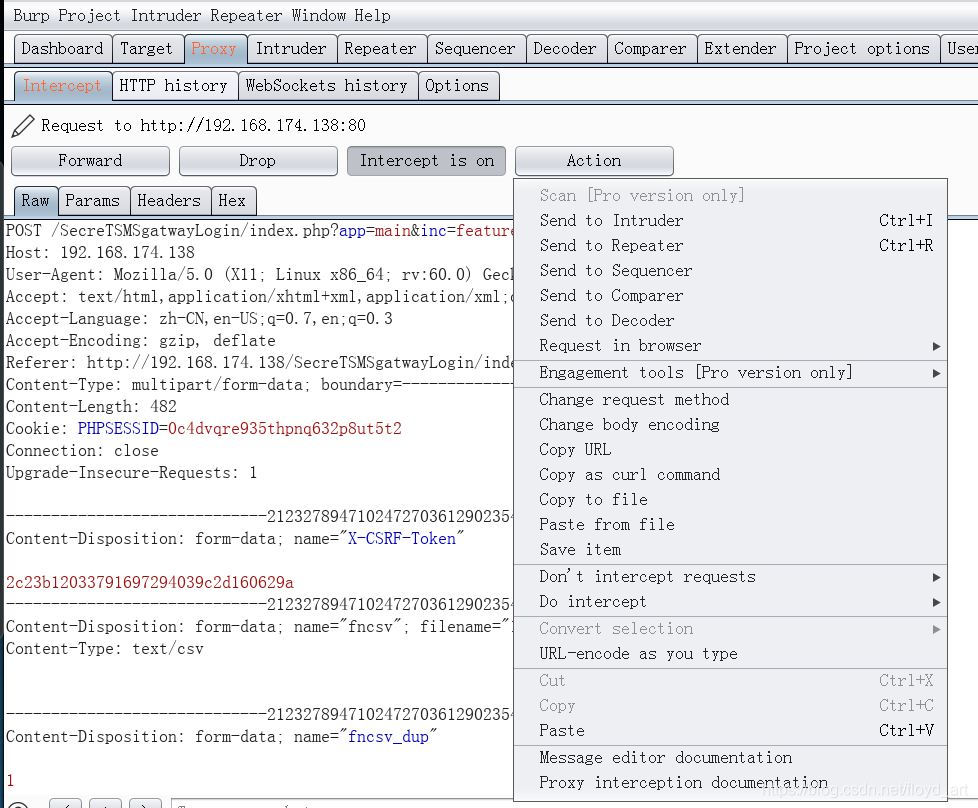Click the CSRF token value 2c23b120...
Screen dimensions: 978x808
(x=150, y=583)
